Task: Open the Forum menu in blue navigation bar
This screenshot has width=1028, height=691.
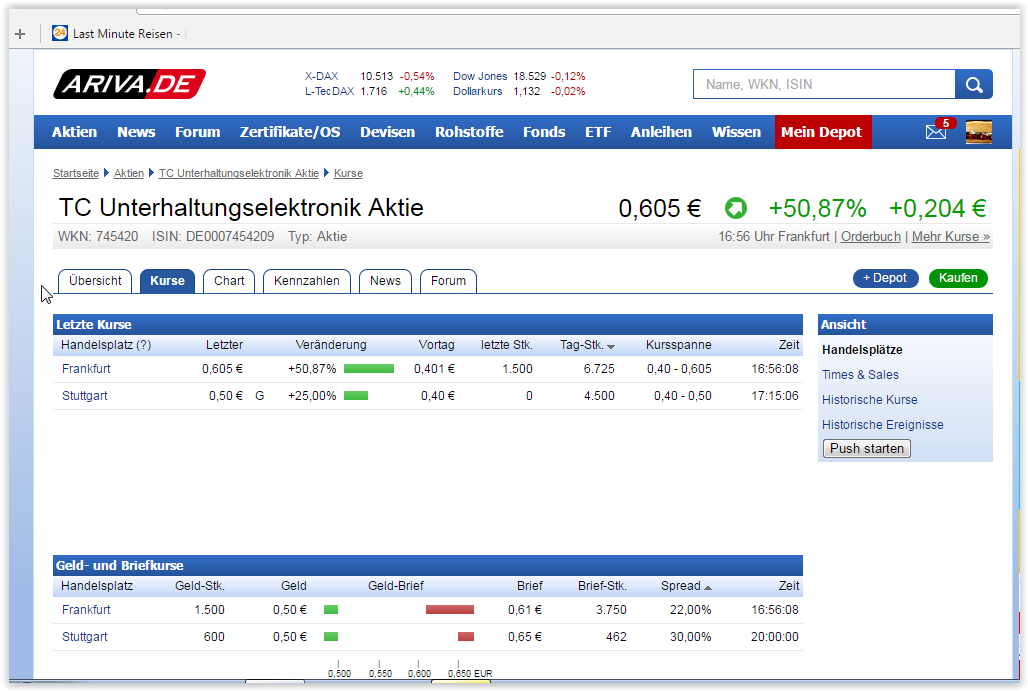Action: click(x=197, y=132)
